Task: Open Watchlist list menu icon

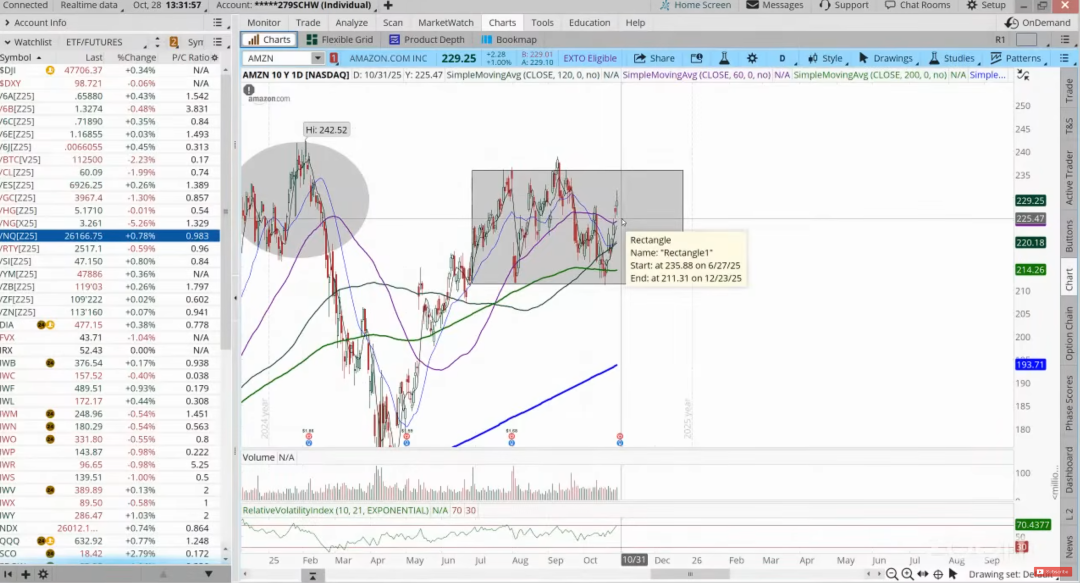Action: (218, 42)
